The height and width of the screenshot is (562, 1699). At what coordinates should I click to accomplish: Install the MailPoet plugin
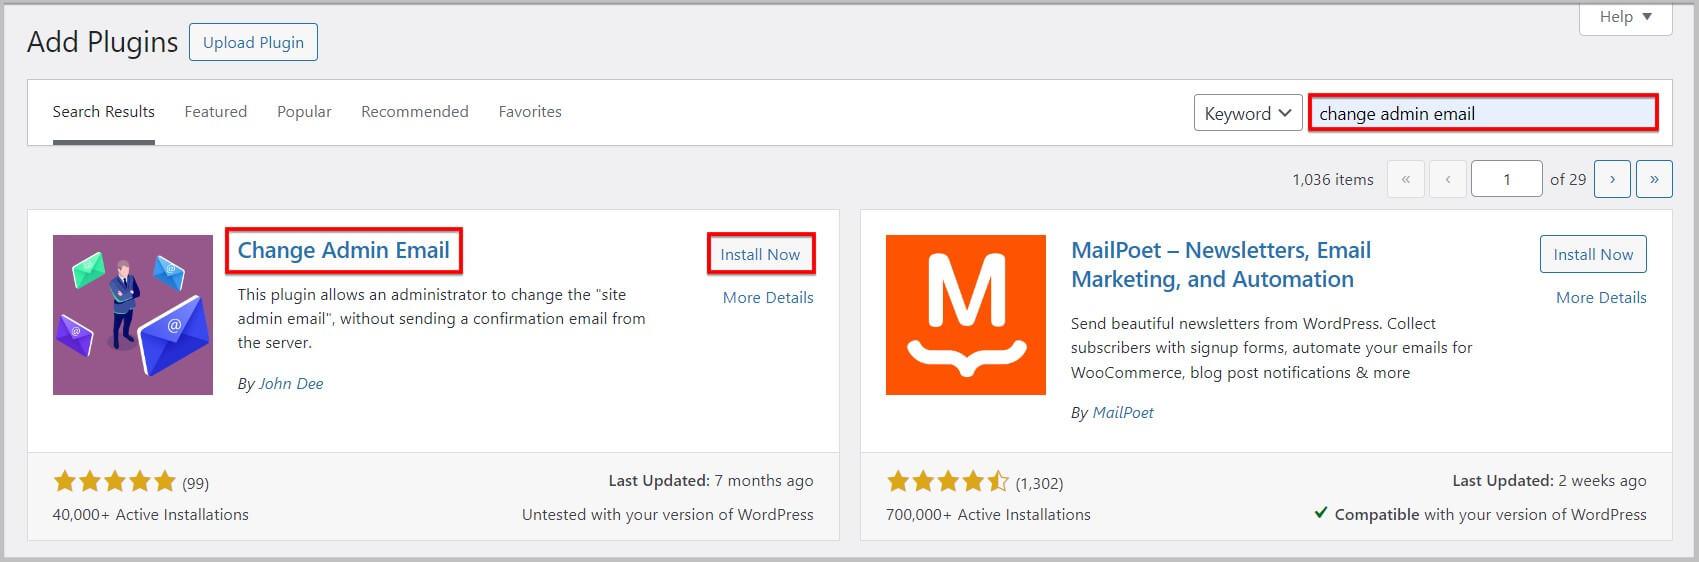(x=1593, y=254)
